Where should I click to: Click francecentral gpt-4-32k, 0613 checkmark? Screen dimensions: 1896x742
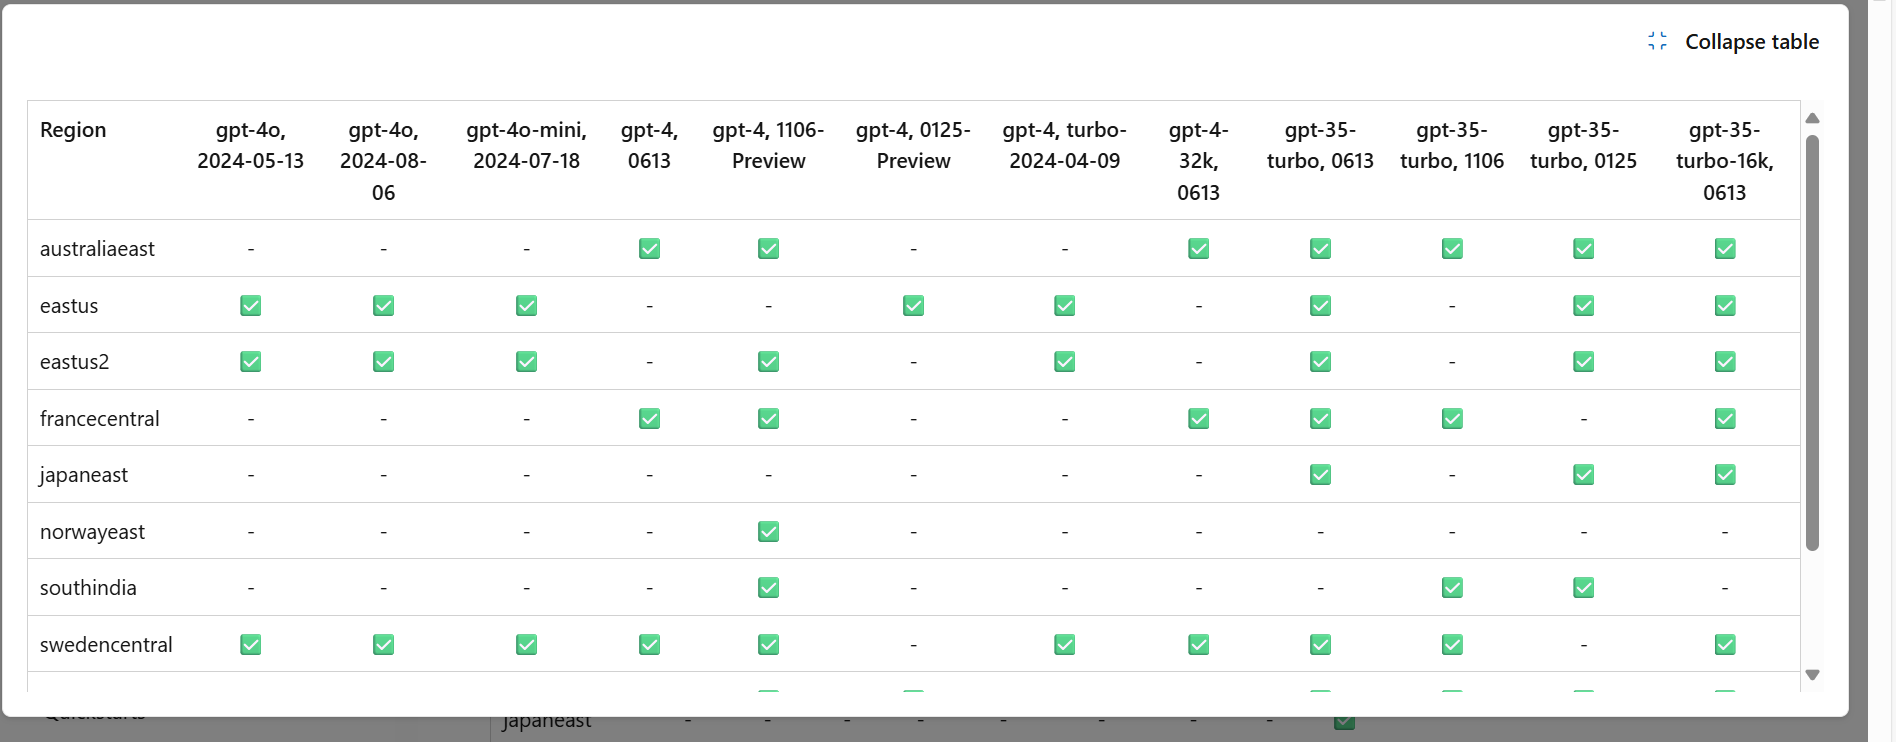pos(1198,418)
